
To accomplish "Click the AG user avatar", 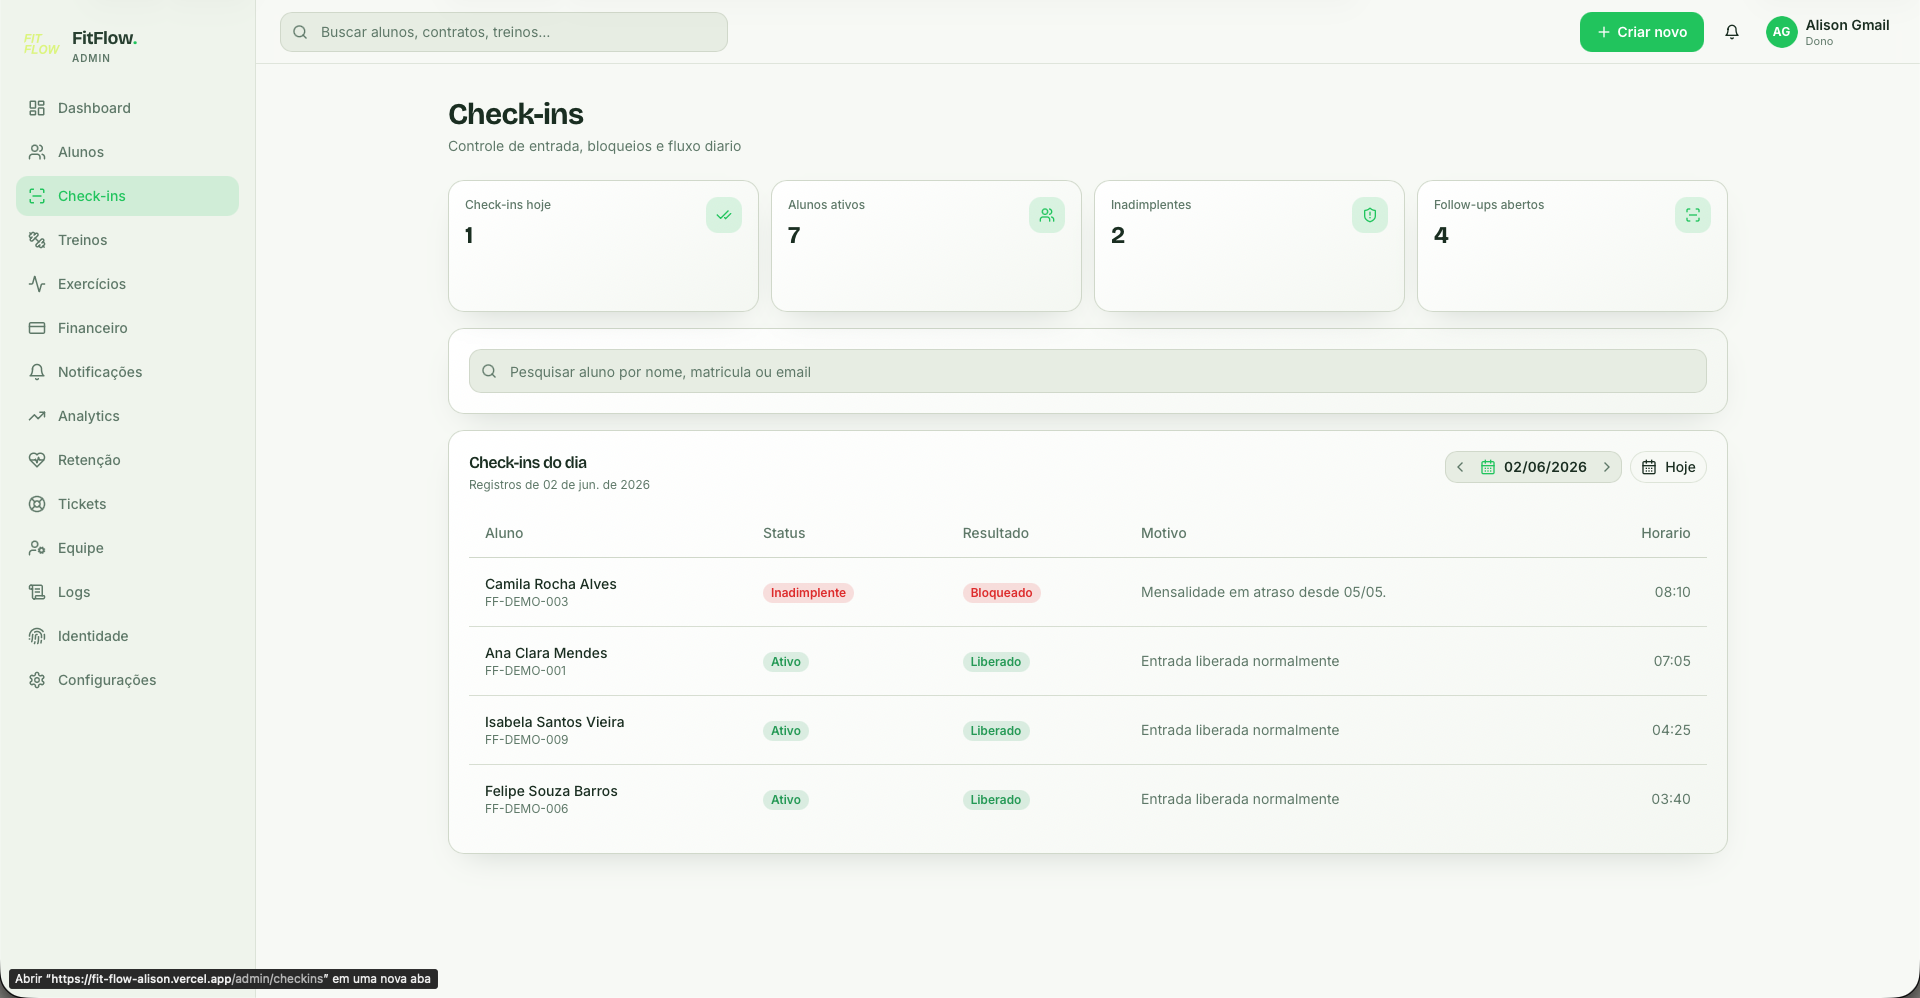I will (1781, 32).
